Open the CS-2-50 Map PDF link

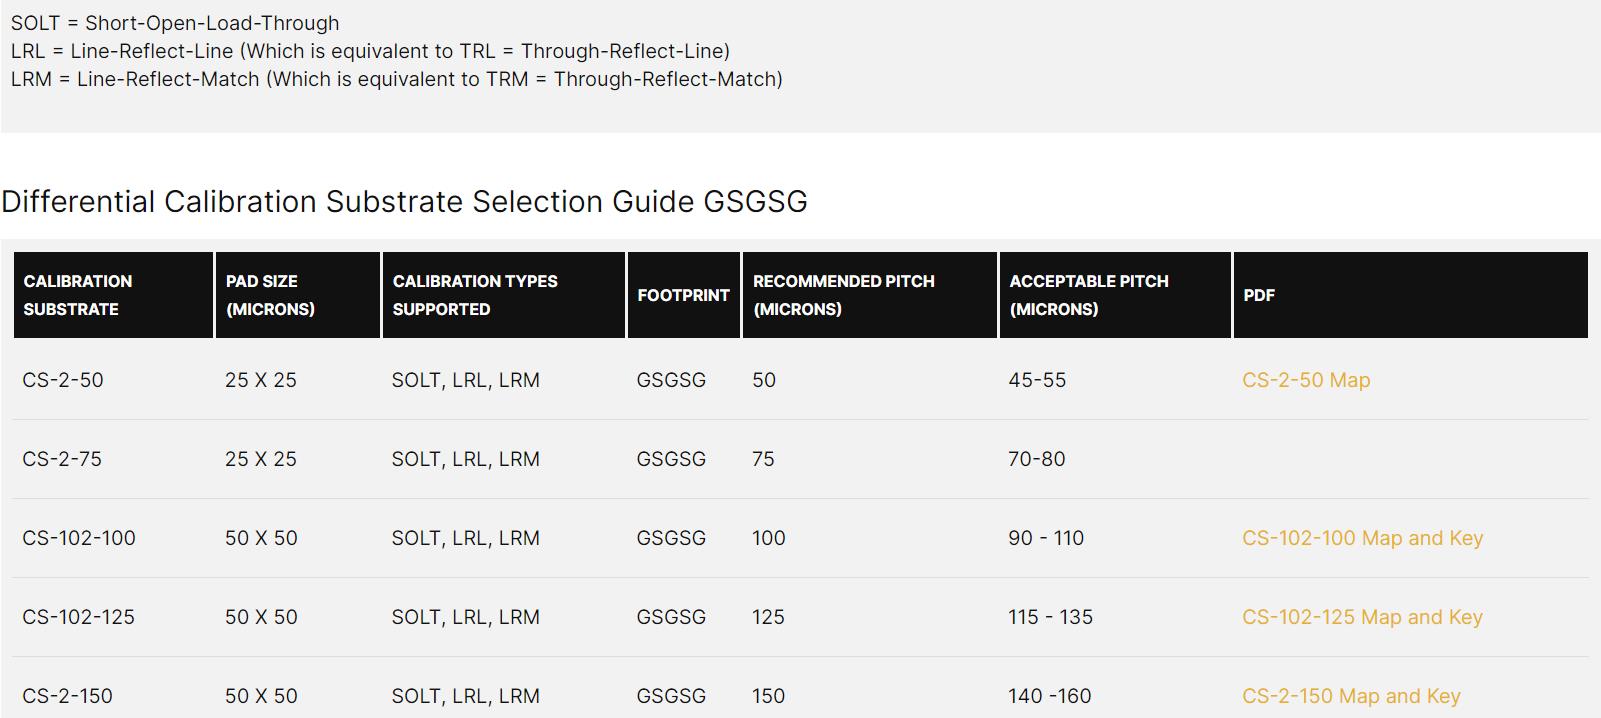(1305, 380)
